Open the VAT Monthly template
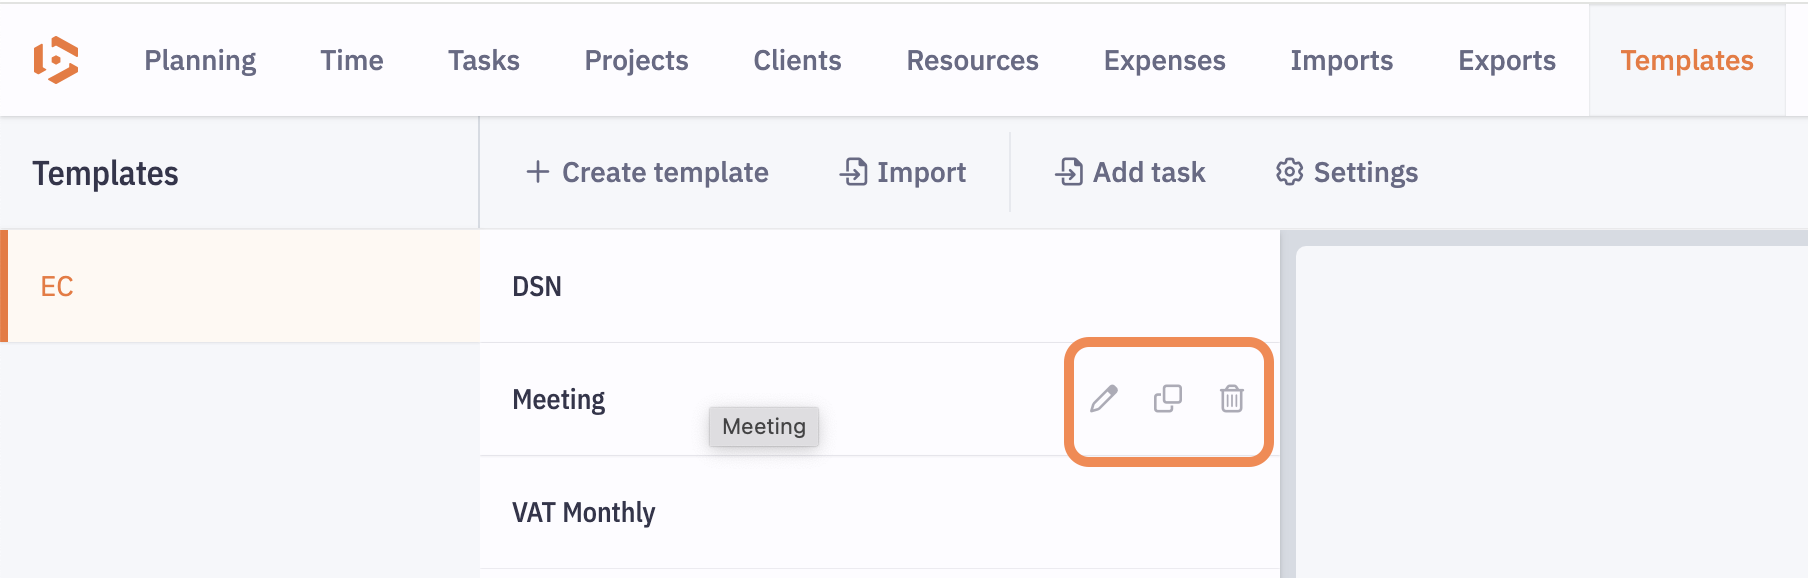 pyautogui.click(x=584, y=513)
